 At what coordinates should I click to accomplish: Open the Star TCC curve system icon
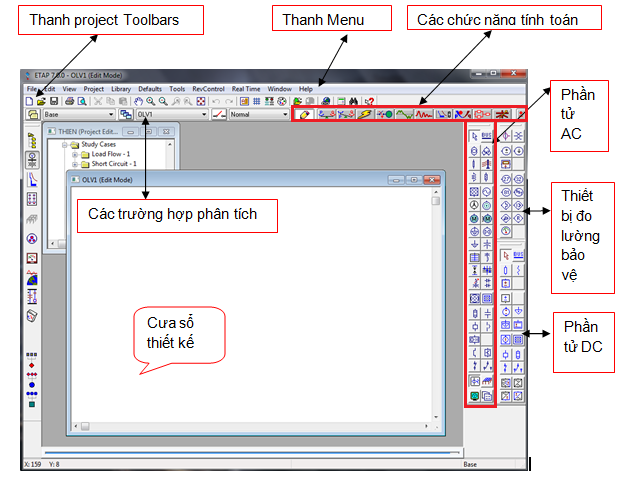coord(32,180)
